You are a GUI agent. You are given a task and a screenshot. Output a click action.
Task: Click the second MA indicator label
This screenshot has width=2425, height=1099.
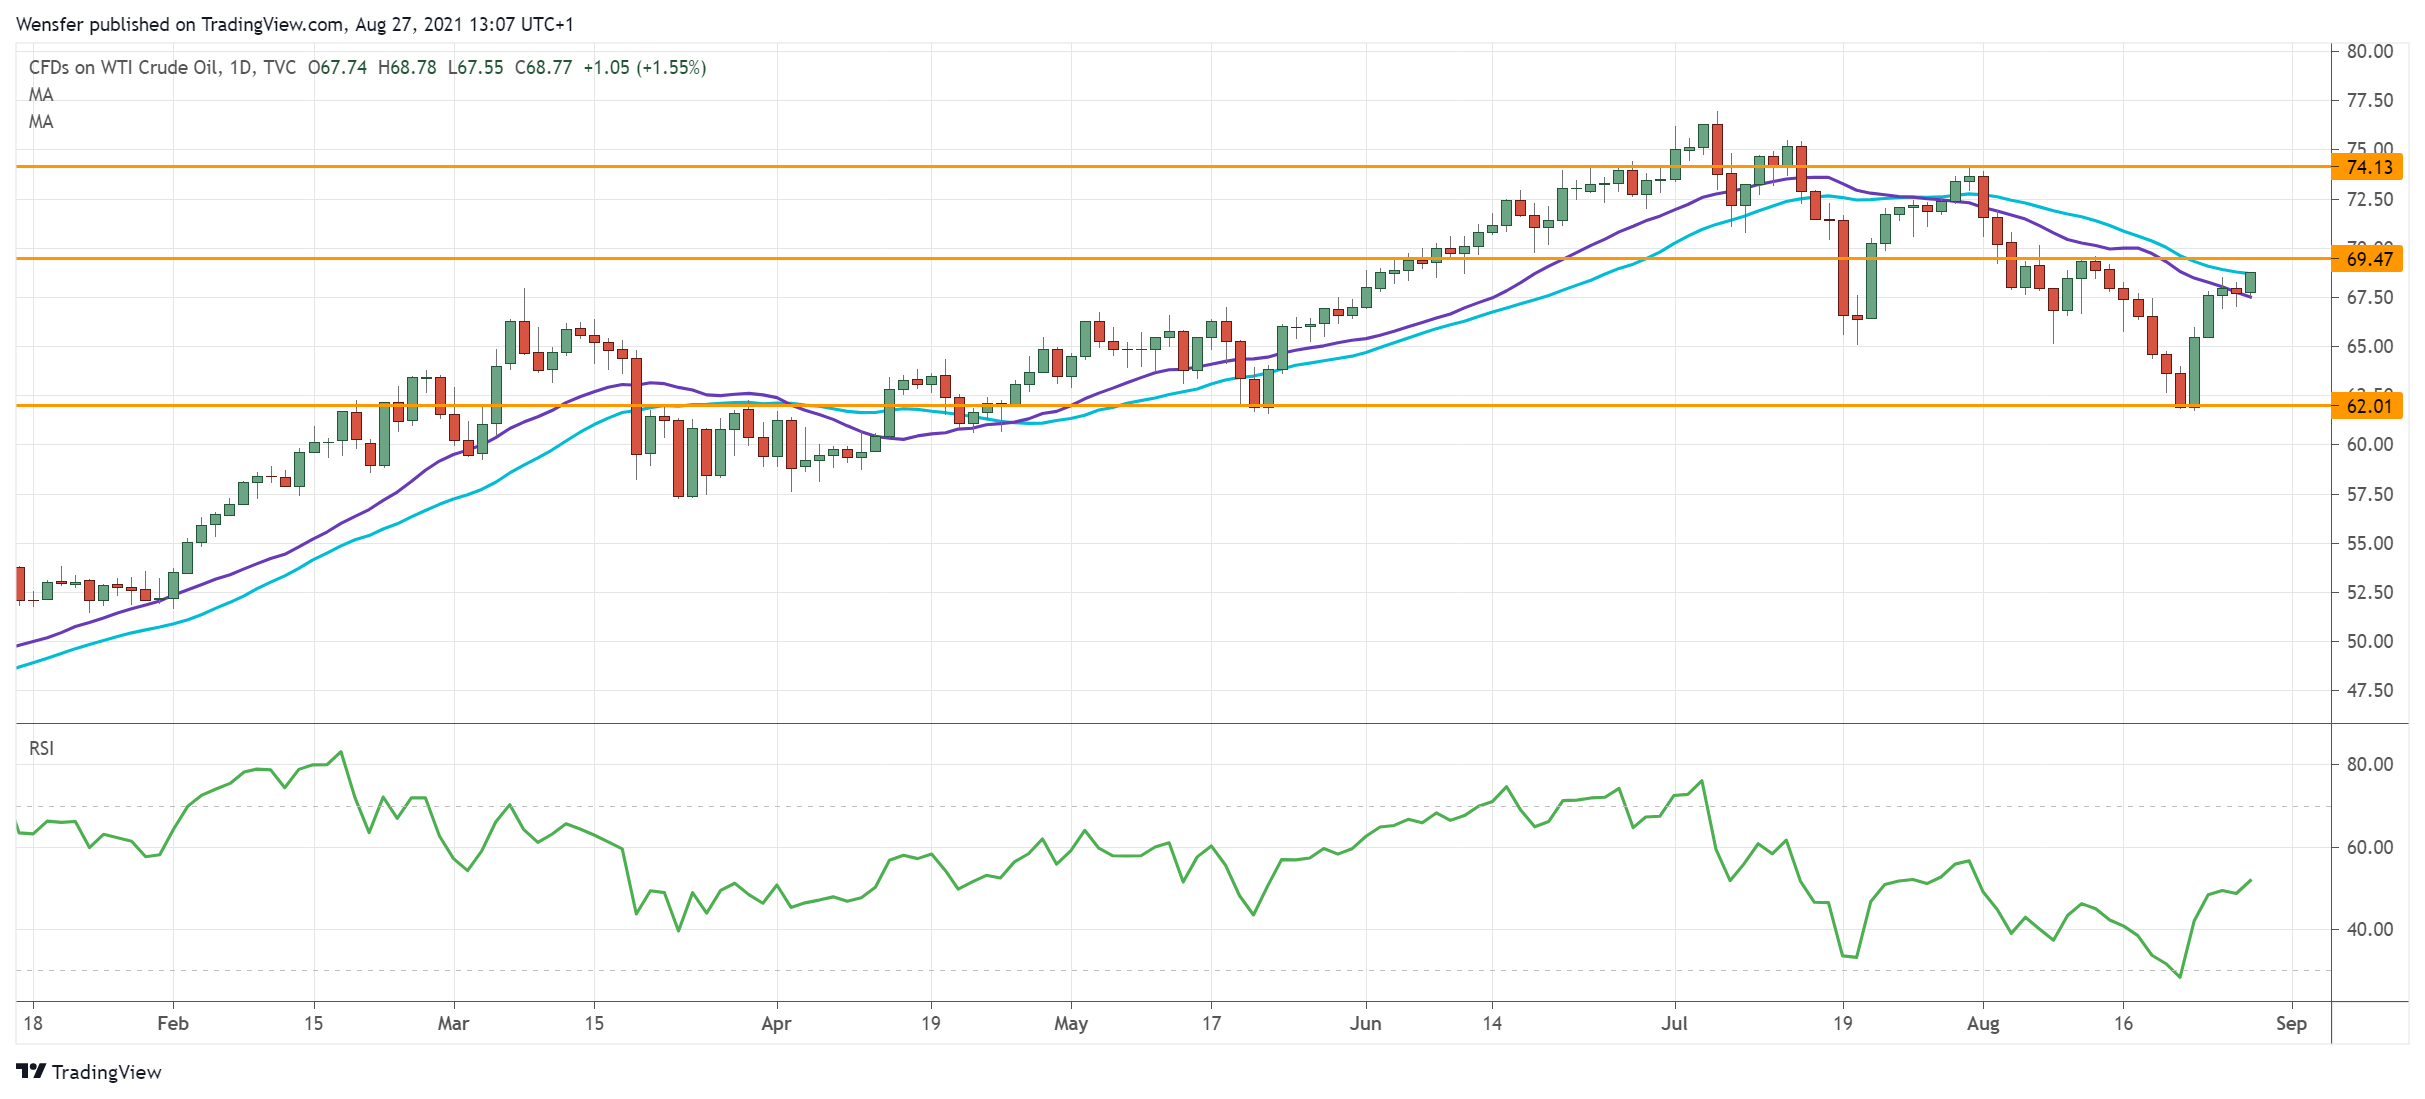pyautogui.click(x=41, y=122)
